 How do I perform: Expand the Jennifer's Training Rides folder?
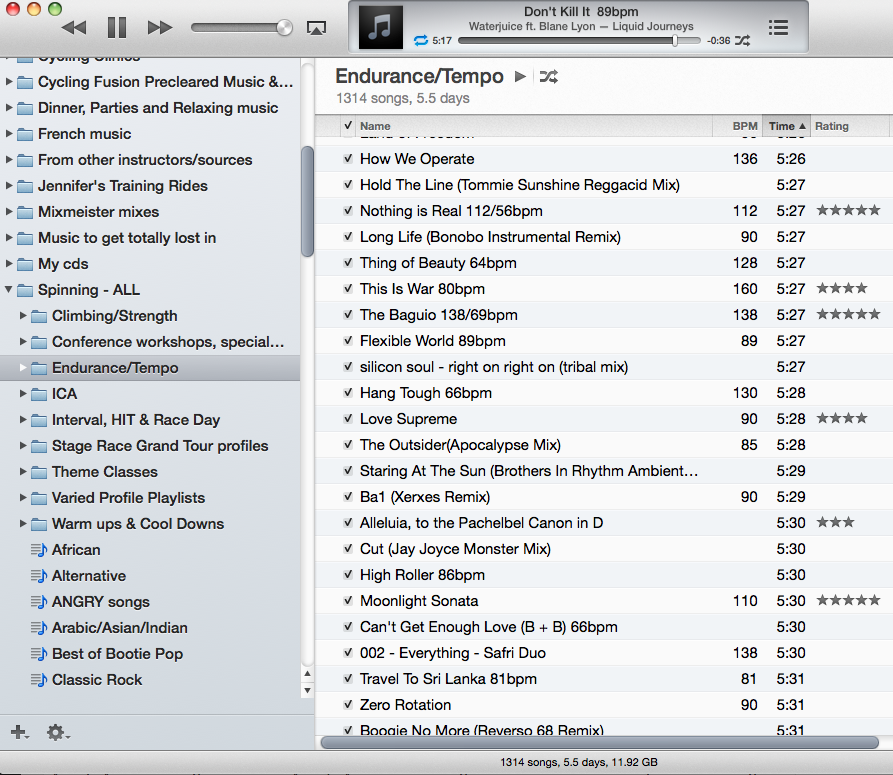[9, 186]
